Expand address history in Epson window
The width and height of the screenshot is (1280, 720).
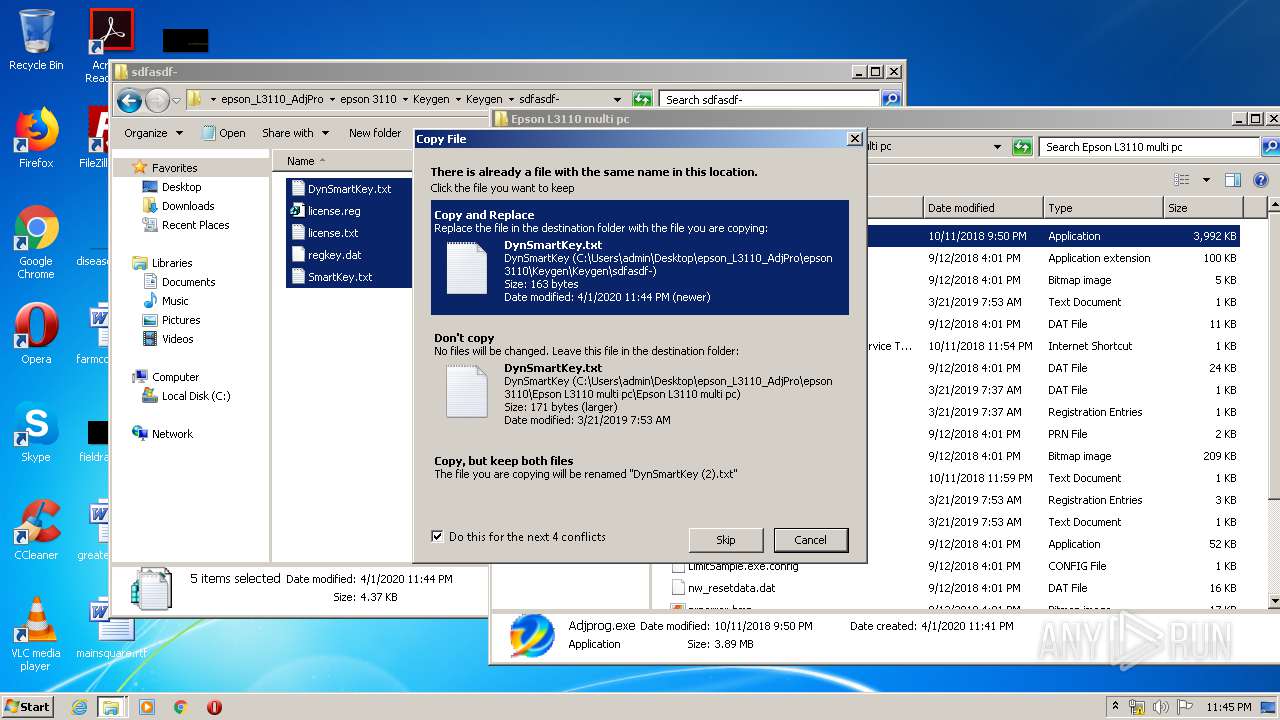click(x=997, y=147)
